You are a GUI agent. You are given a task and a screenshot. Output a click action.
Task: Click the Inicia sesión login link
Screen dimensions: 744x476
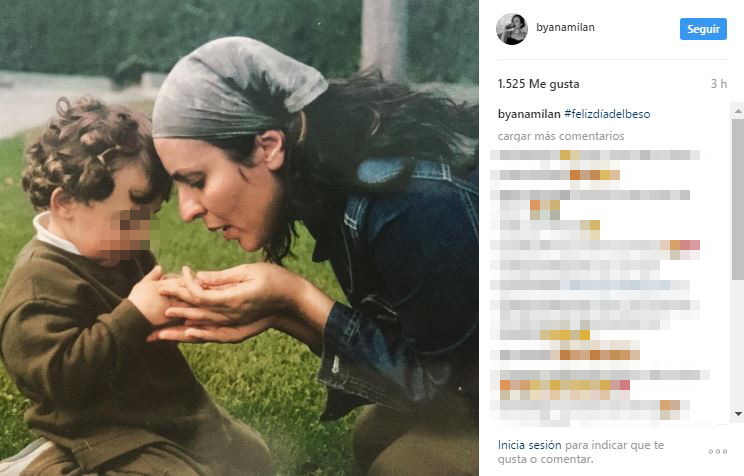[x=529, y=445]
